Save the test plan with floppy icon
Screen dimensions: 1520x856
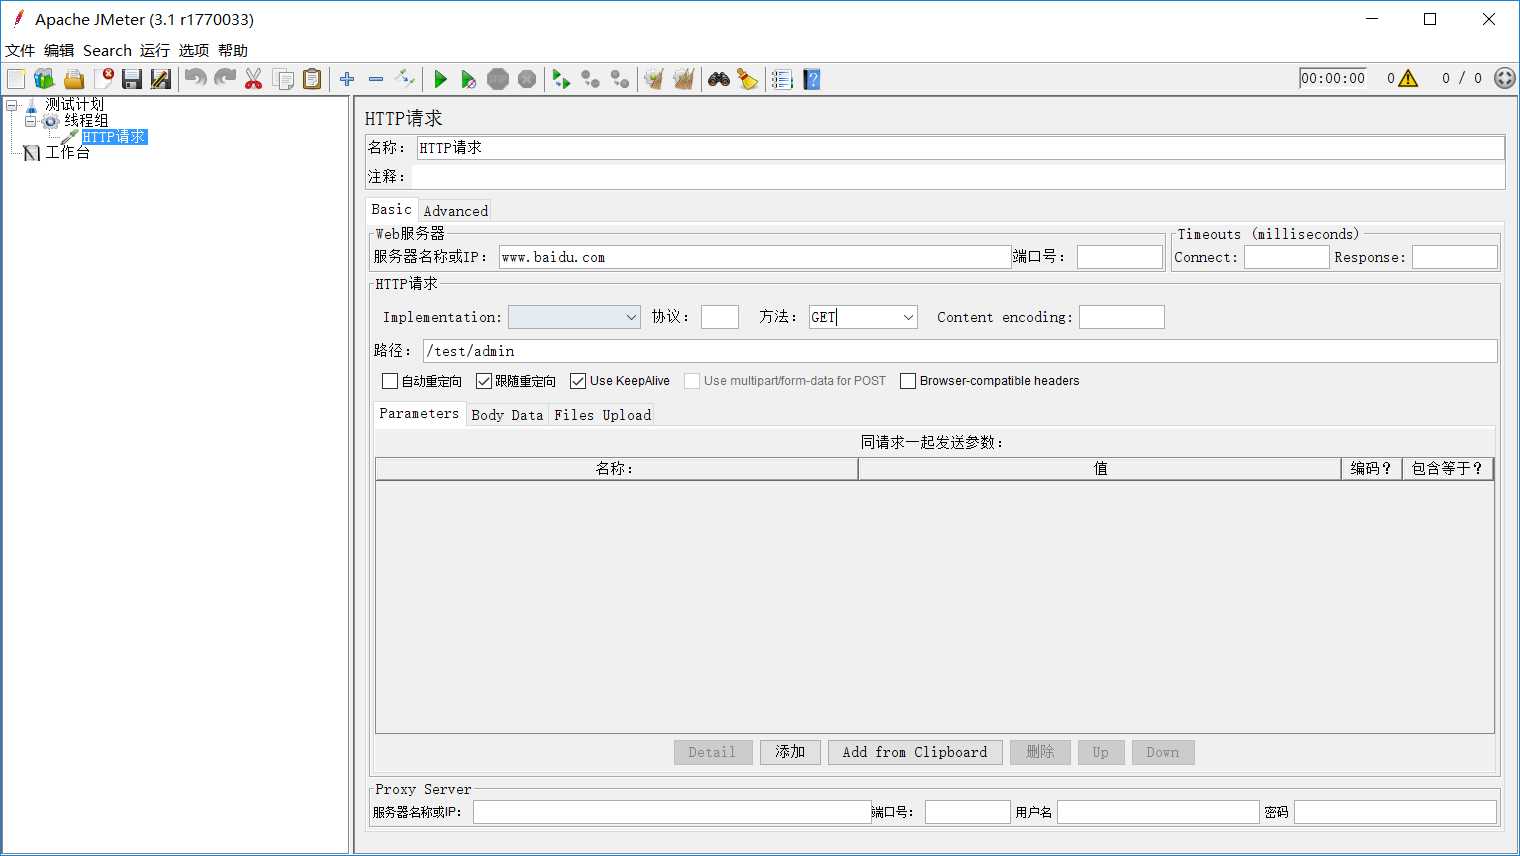[132, 79]
